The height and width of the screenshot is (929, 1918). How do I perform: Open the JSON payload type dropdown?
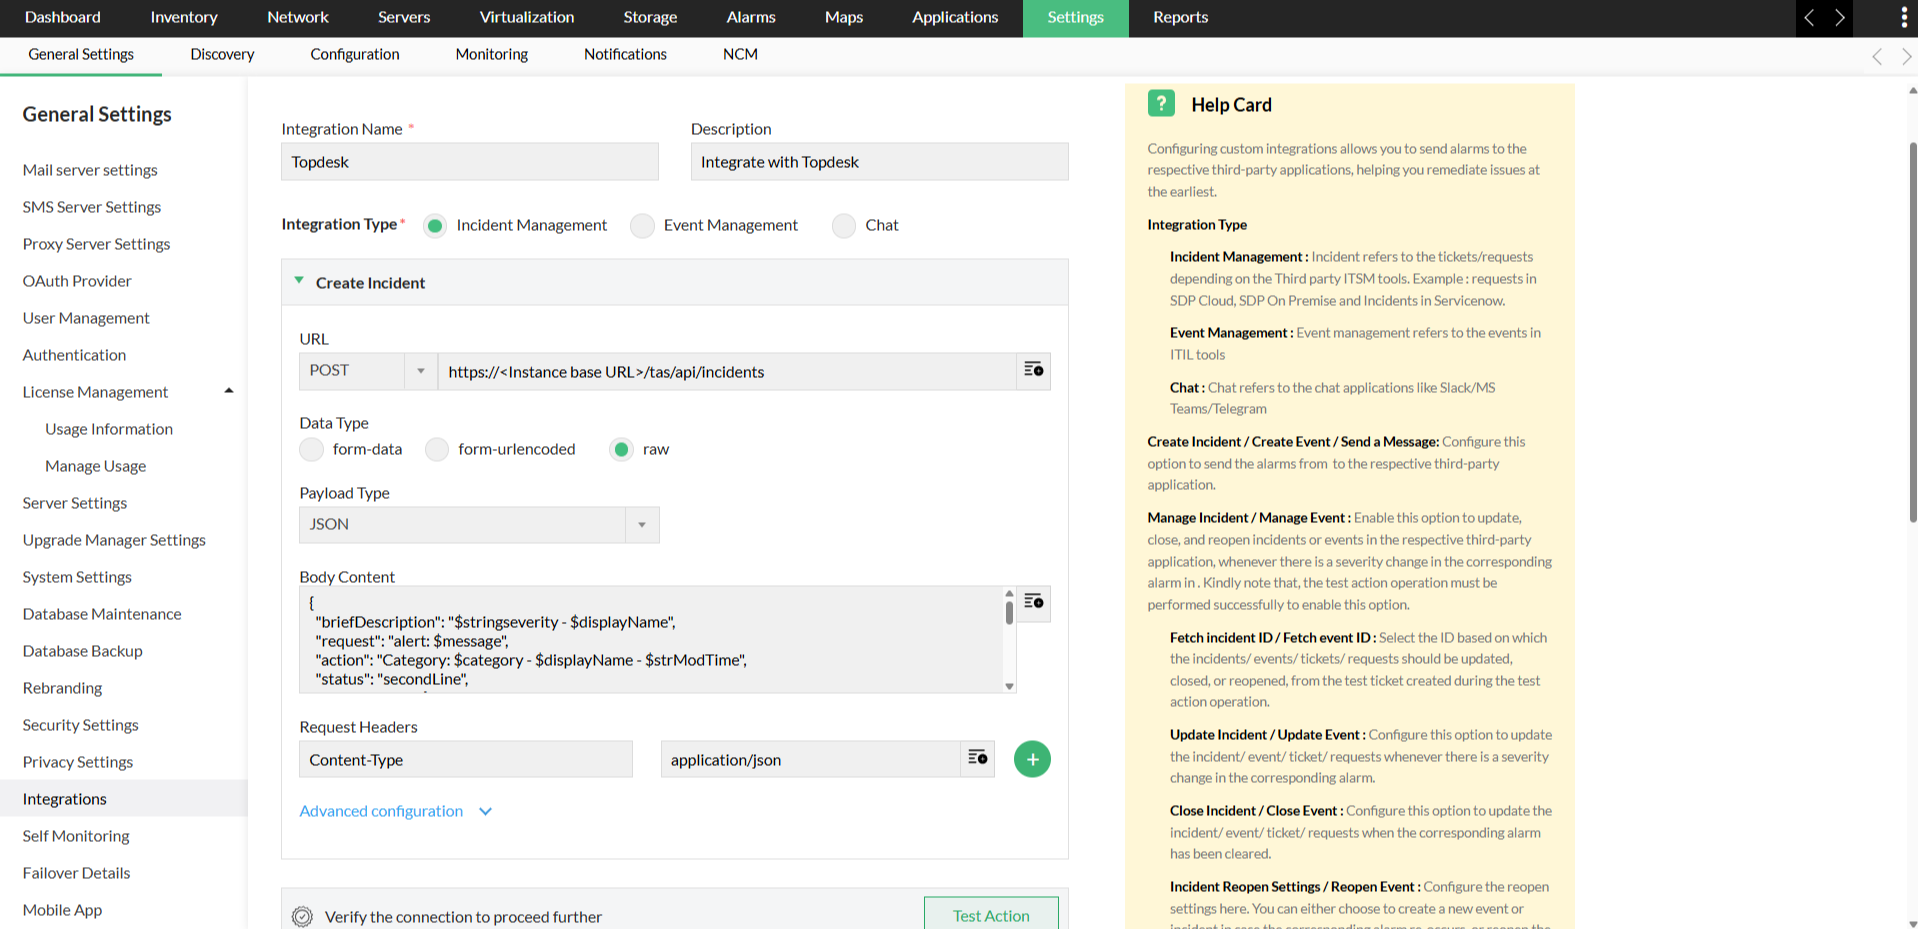tap(479, 525)
